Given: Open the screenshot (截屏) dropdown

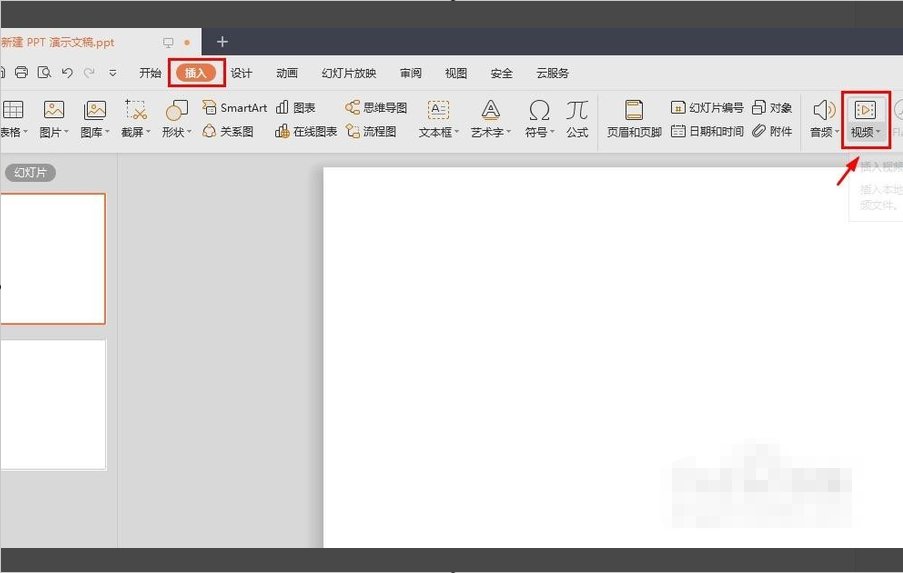Looking at the screenshot, I should click(x=136, y=132).
